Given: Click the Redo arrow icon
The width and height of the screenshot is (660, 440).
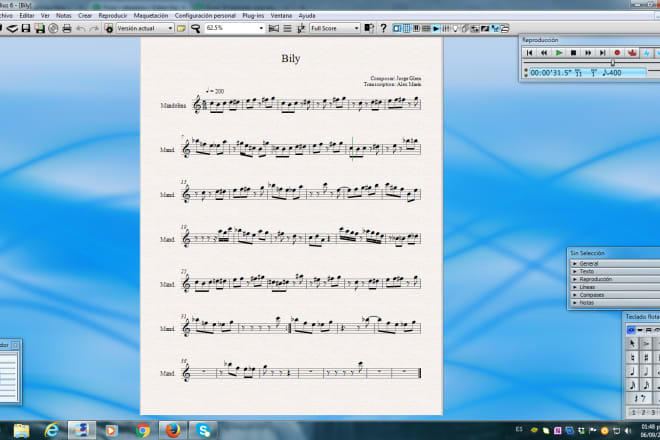Looking at the screenshot, I should point(94,28).
